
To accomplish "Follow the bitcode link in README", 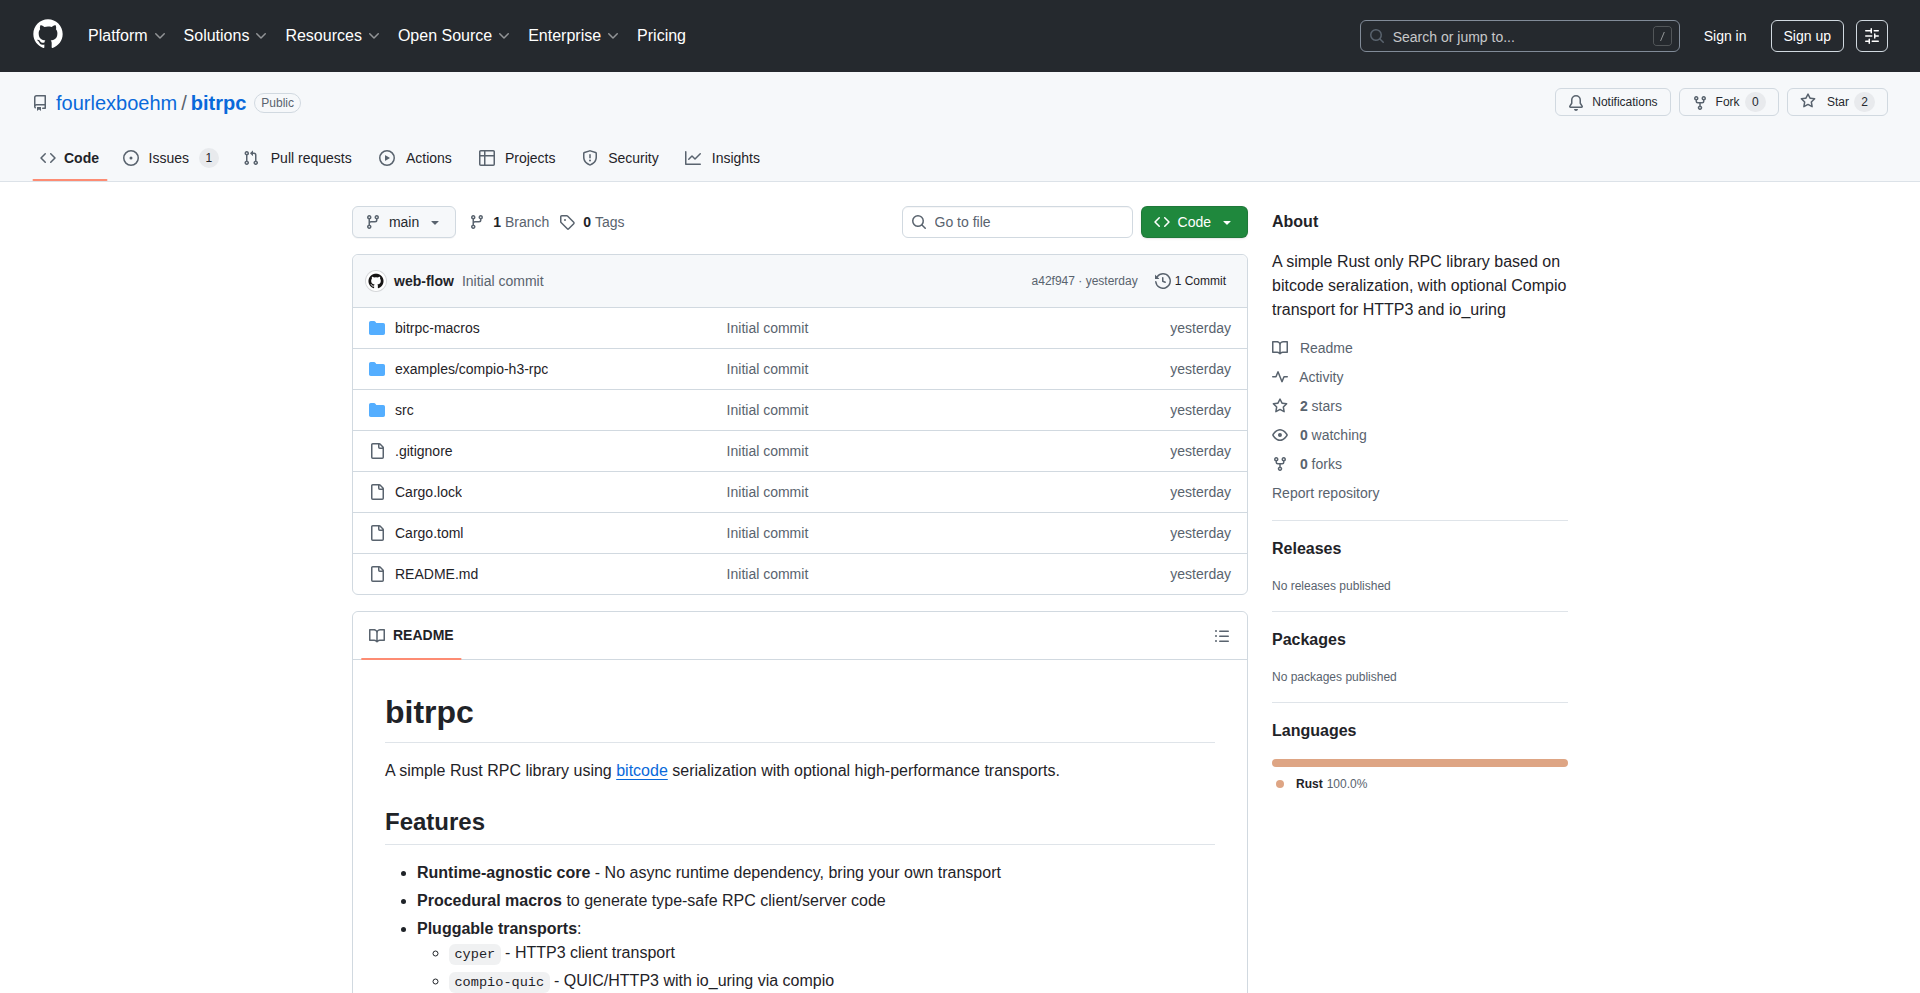I will (x=641, y=770).
